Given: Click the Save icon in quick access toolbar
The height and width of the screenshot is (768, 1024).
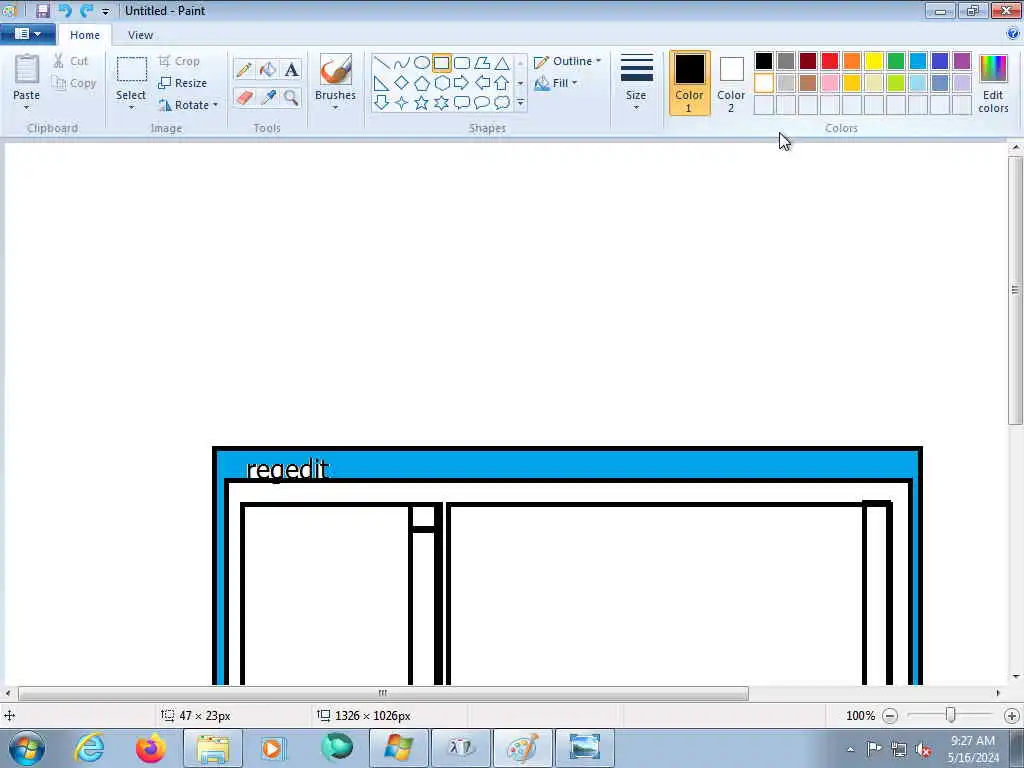Looking at the screenshot, I should click(x=42, y=10).
